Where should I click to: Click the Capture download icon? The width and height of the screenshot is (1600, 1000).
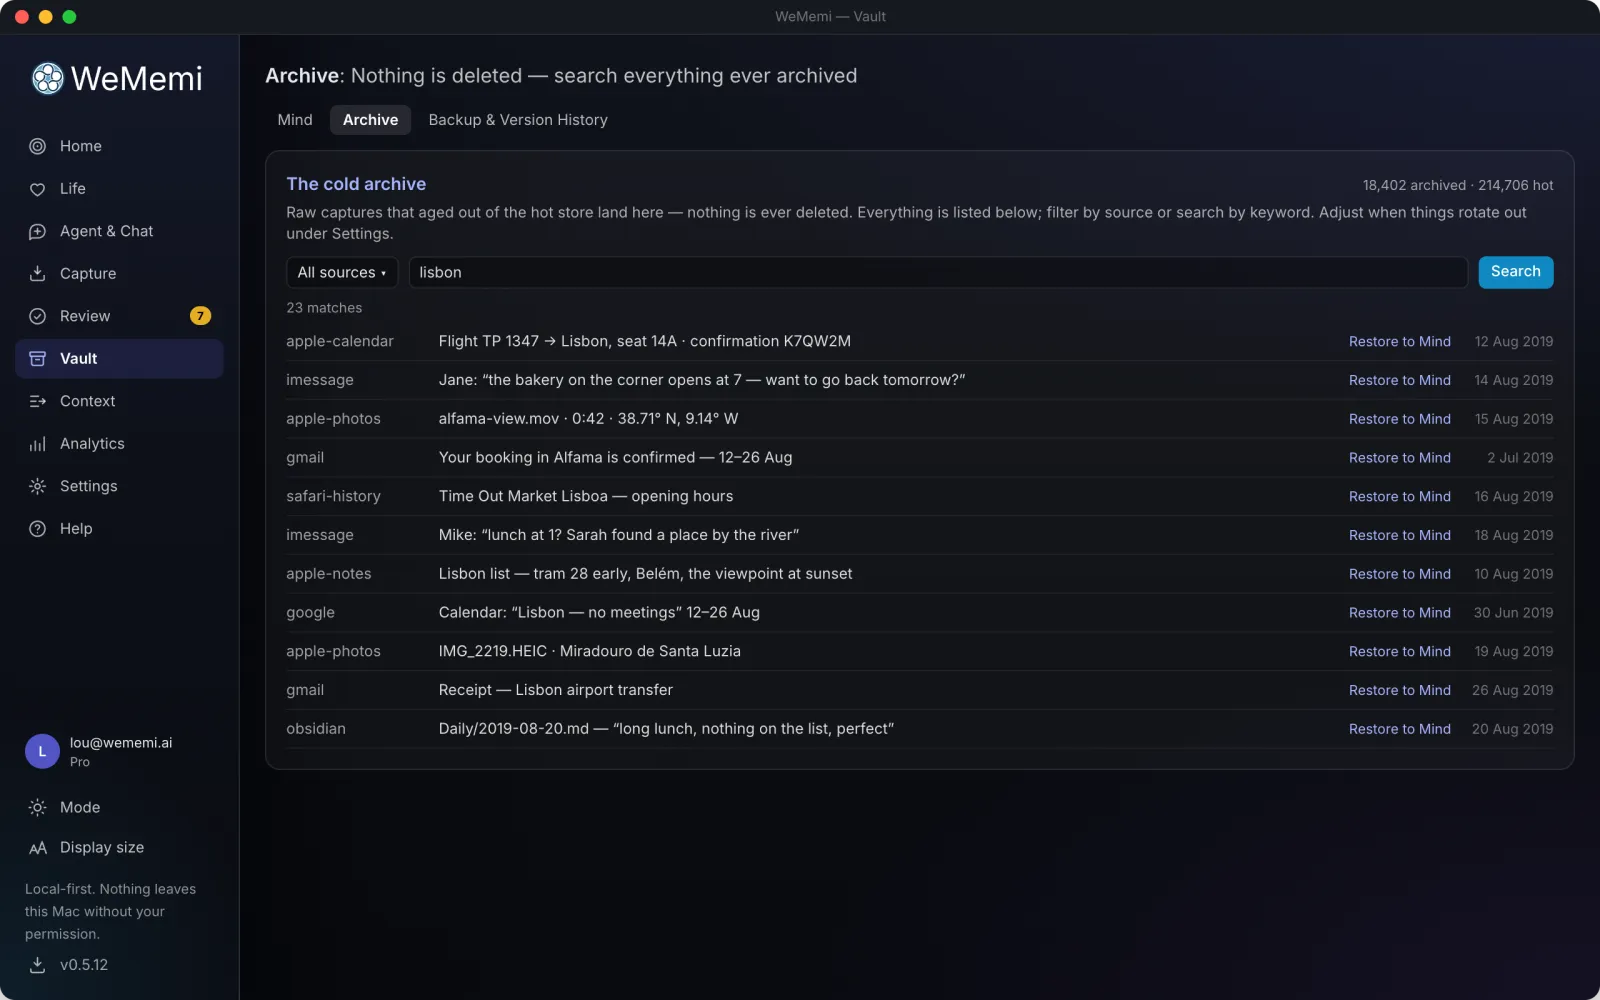pyautogui.click(x=37, y=274)
